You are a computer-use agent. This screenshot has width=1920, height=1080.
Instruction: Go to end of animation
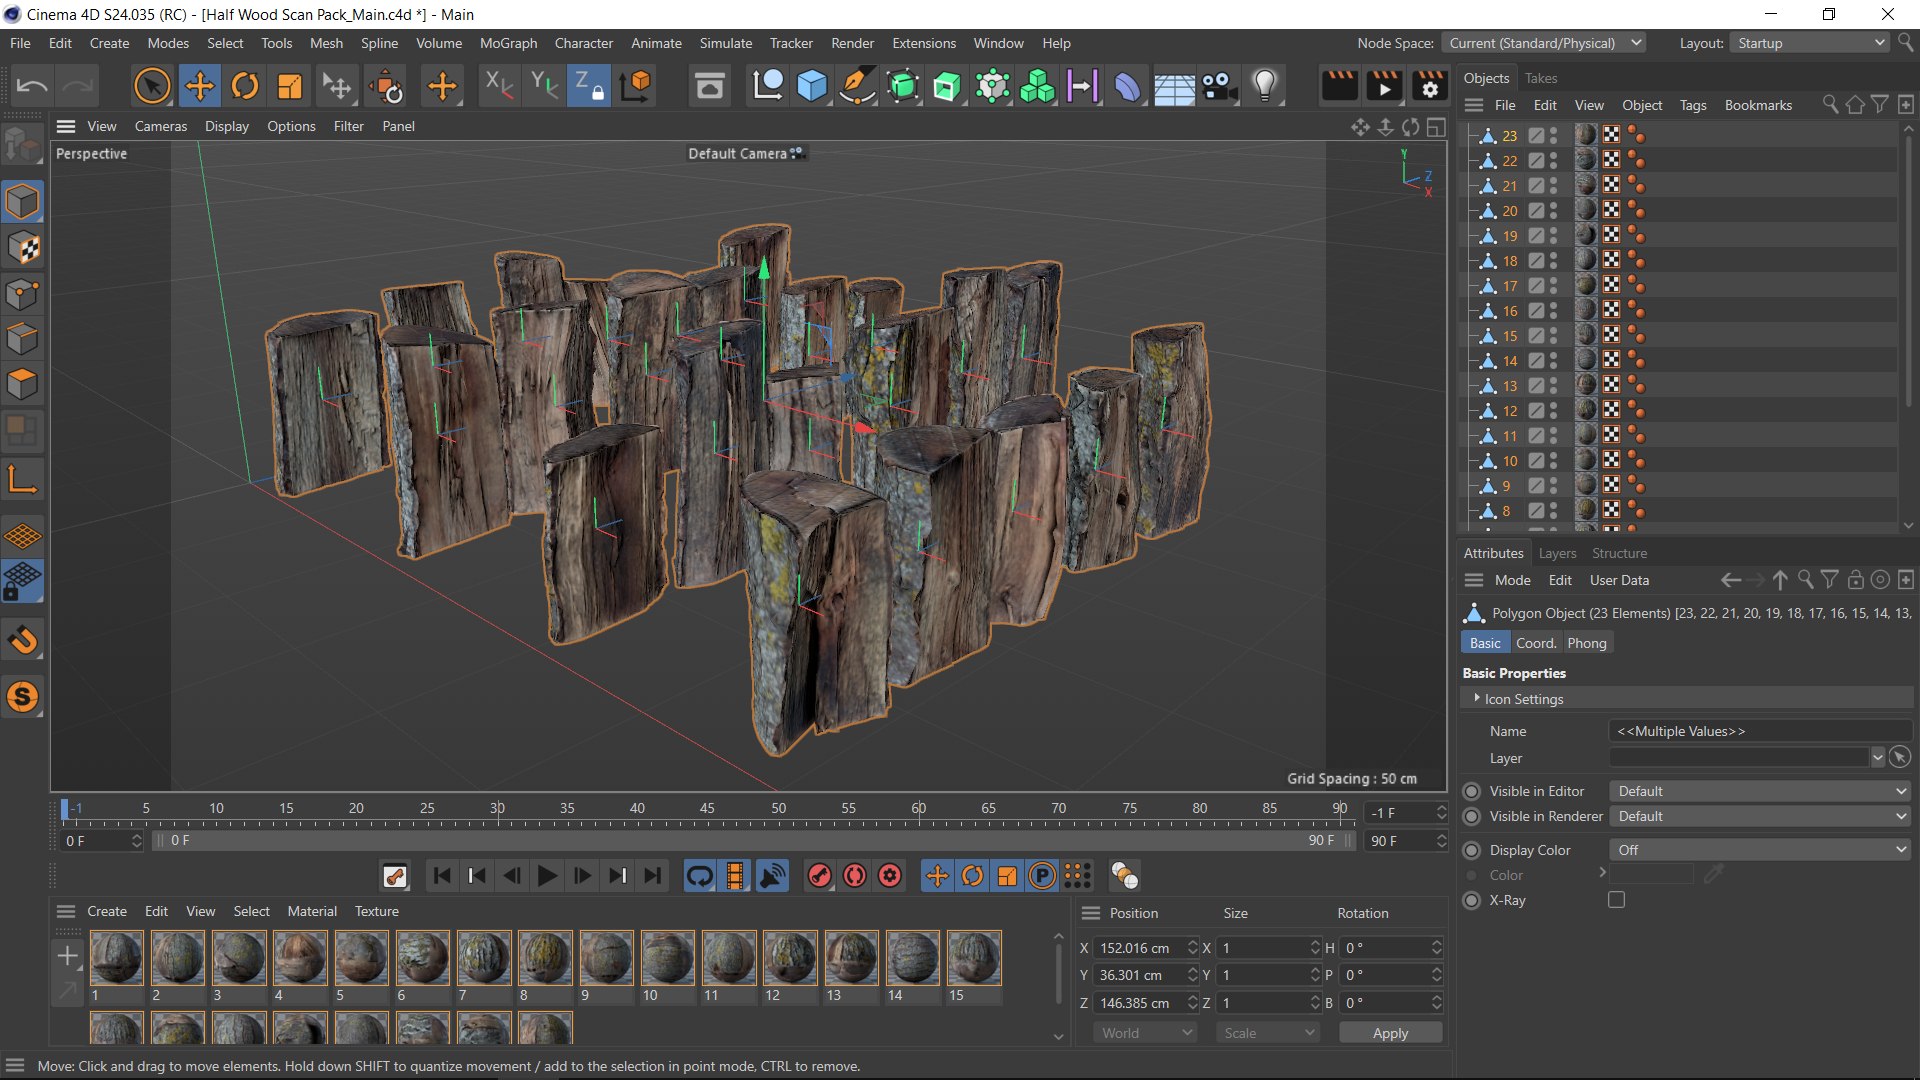652,876
